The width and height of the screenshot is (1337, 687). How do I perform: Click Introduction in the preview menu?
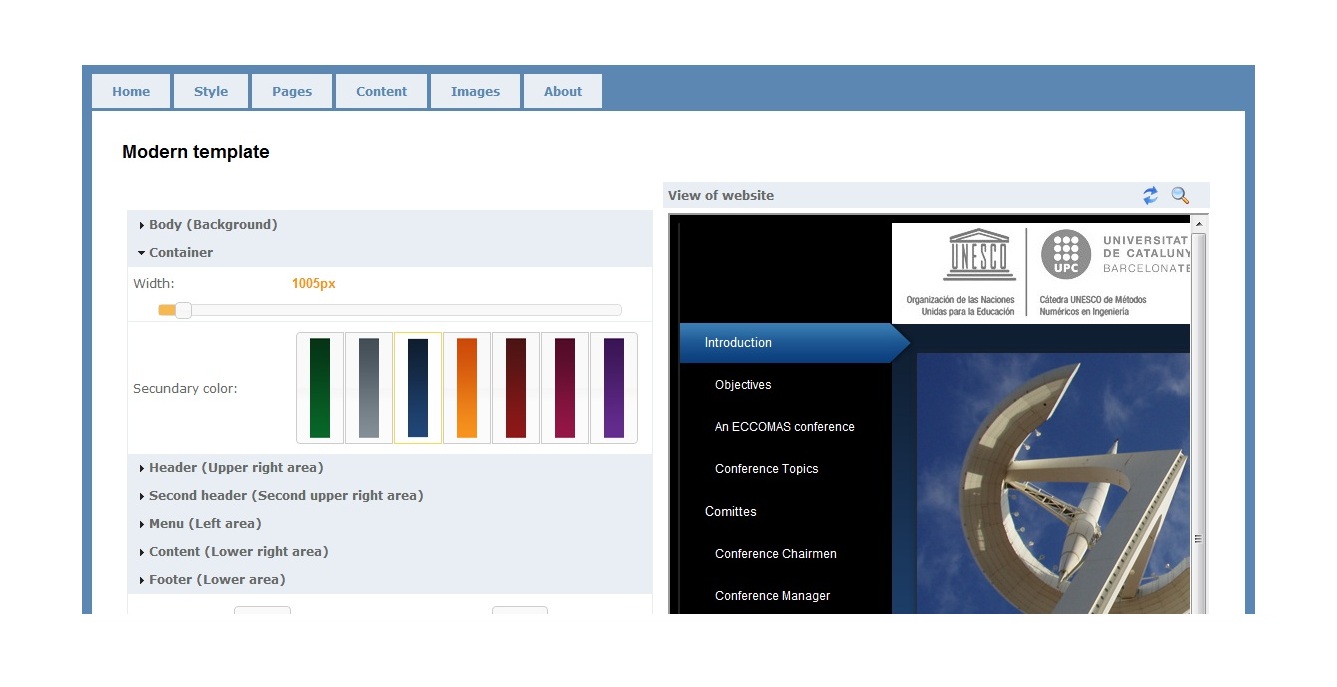coord(738,343)
